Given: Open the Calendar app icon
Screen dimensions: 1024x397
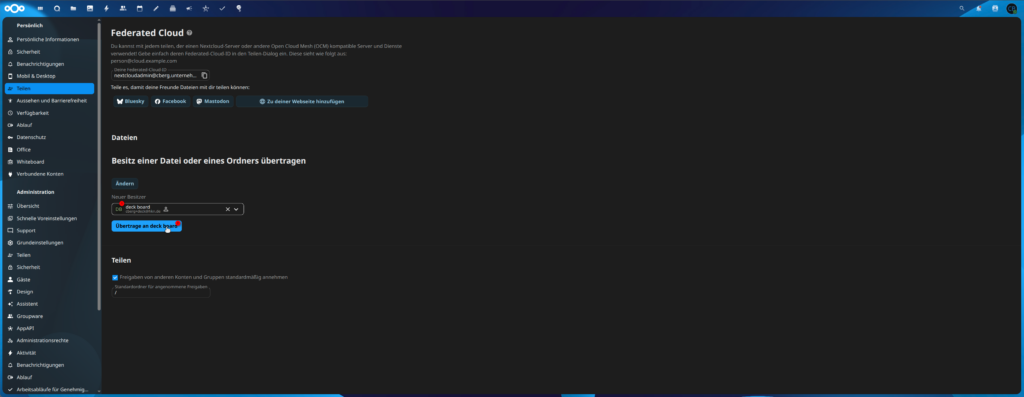Looking at the screenshot, I should (140, 8).
